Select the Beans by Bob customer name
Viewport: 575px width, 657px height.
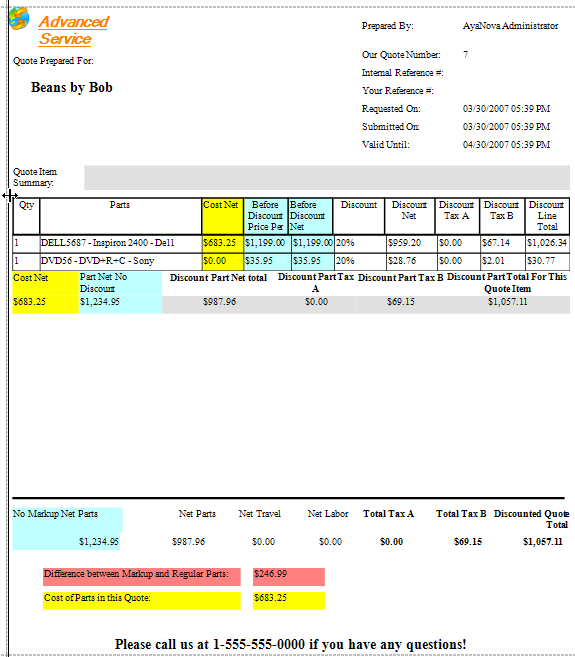72,87
